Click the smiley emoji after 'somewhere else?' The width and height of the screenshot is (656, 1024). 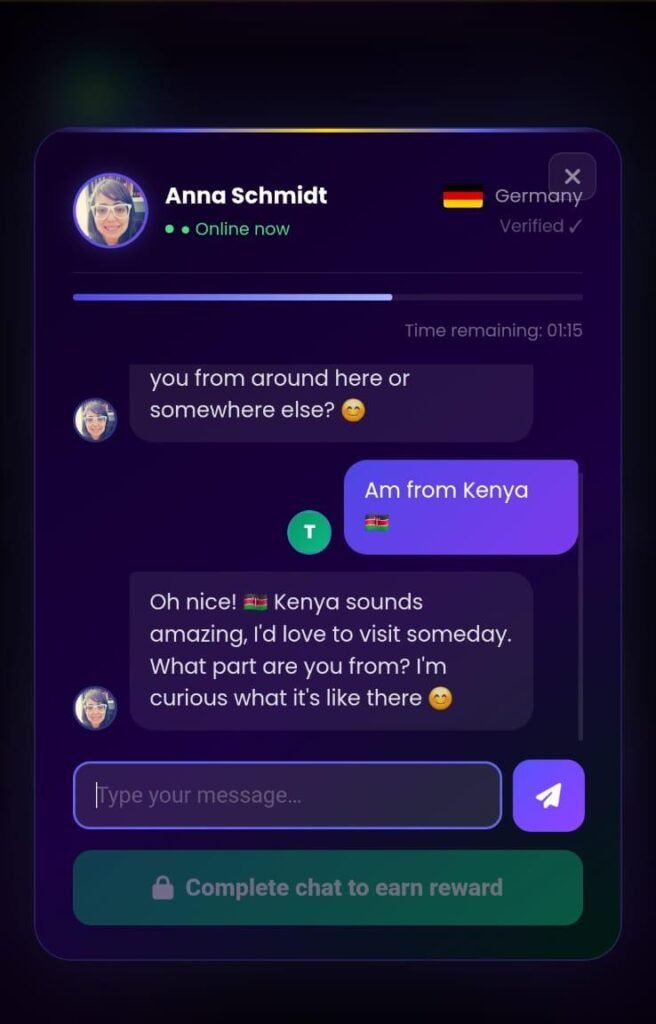(x=353, y=411)
